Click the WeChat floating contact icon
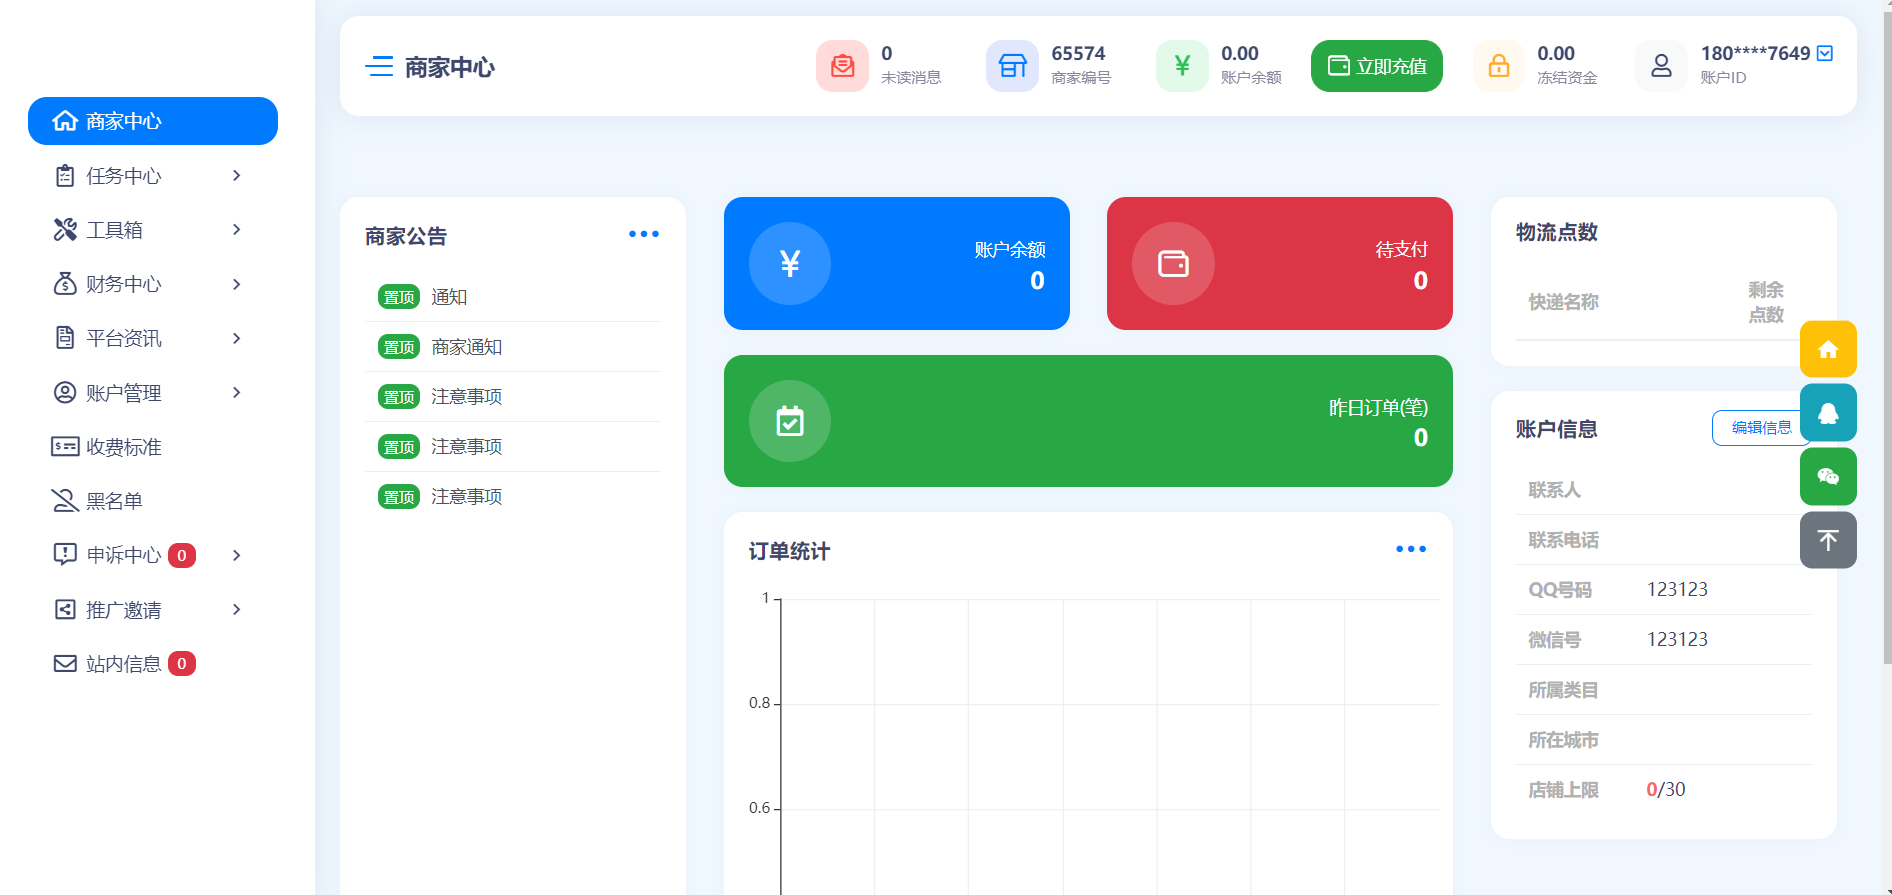 [x=1828, y=476]
